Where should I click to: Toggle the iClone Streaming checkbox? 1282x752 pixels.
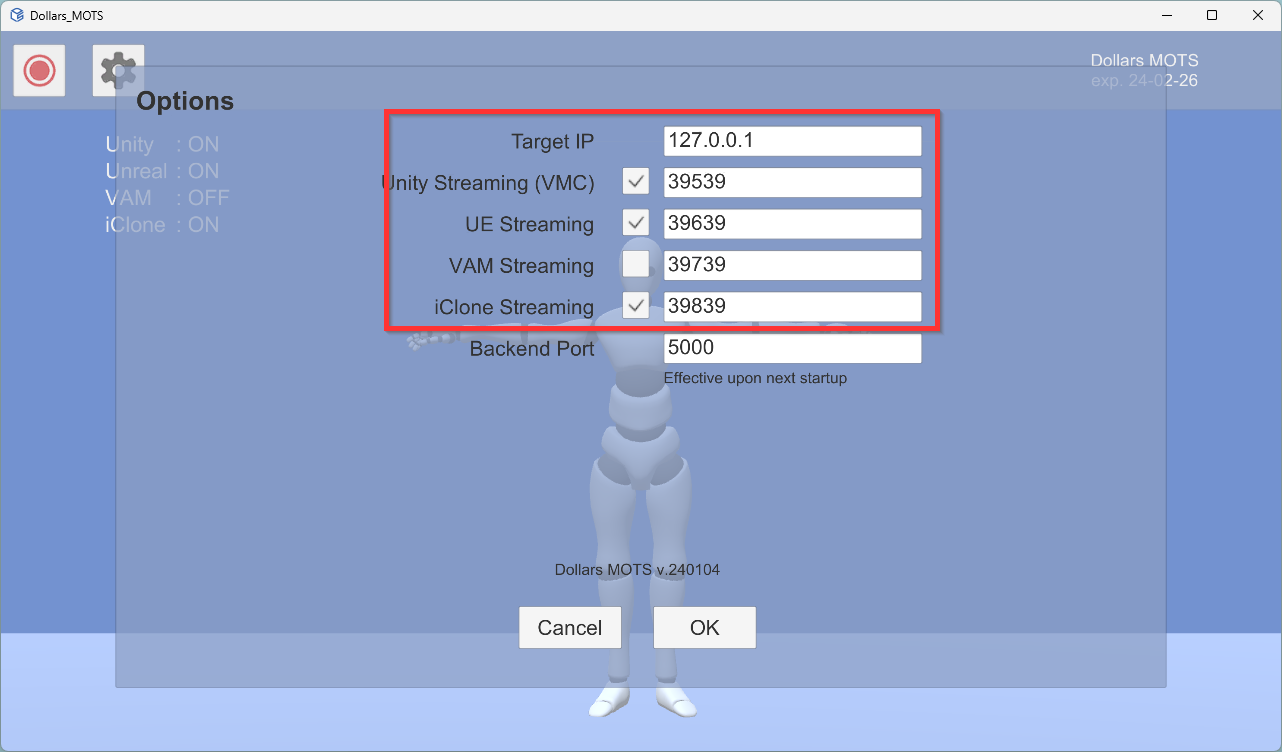[636, 307]
